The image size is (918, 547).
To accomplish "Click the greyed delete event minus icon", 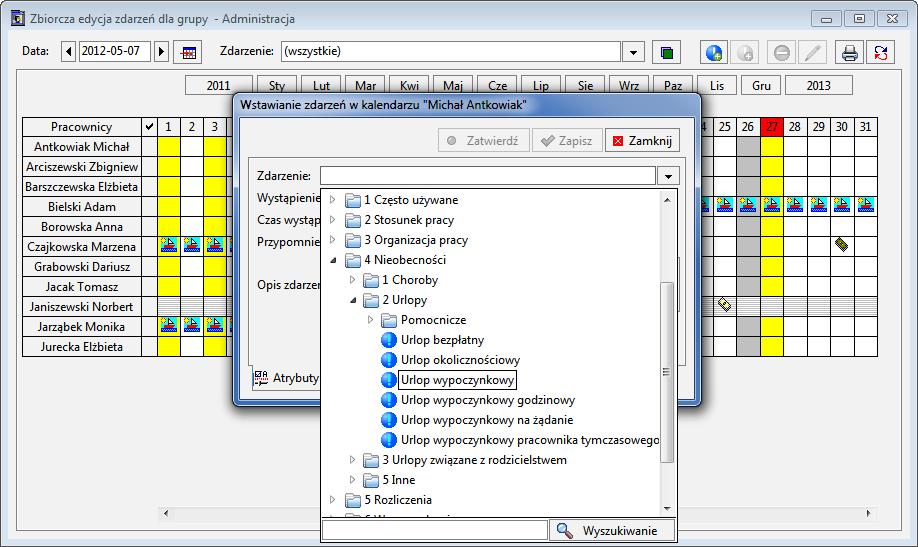I will [782, 52].
